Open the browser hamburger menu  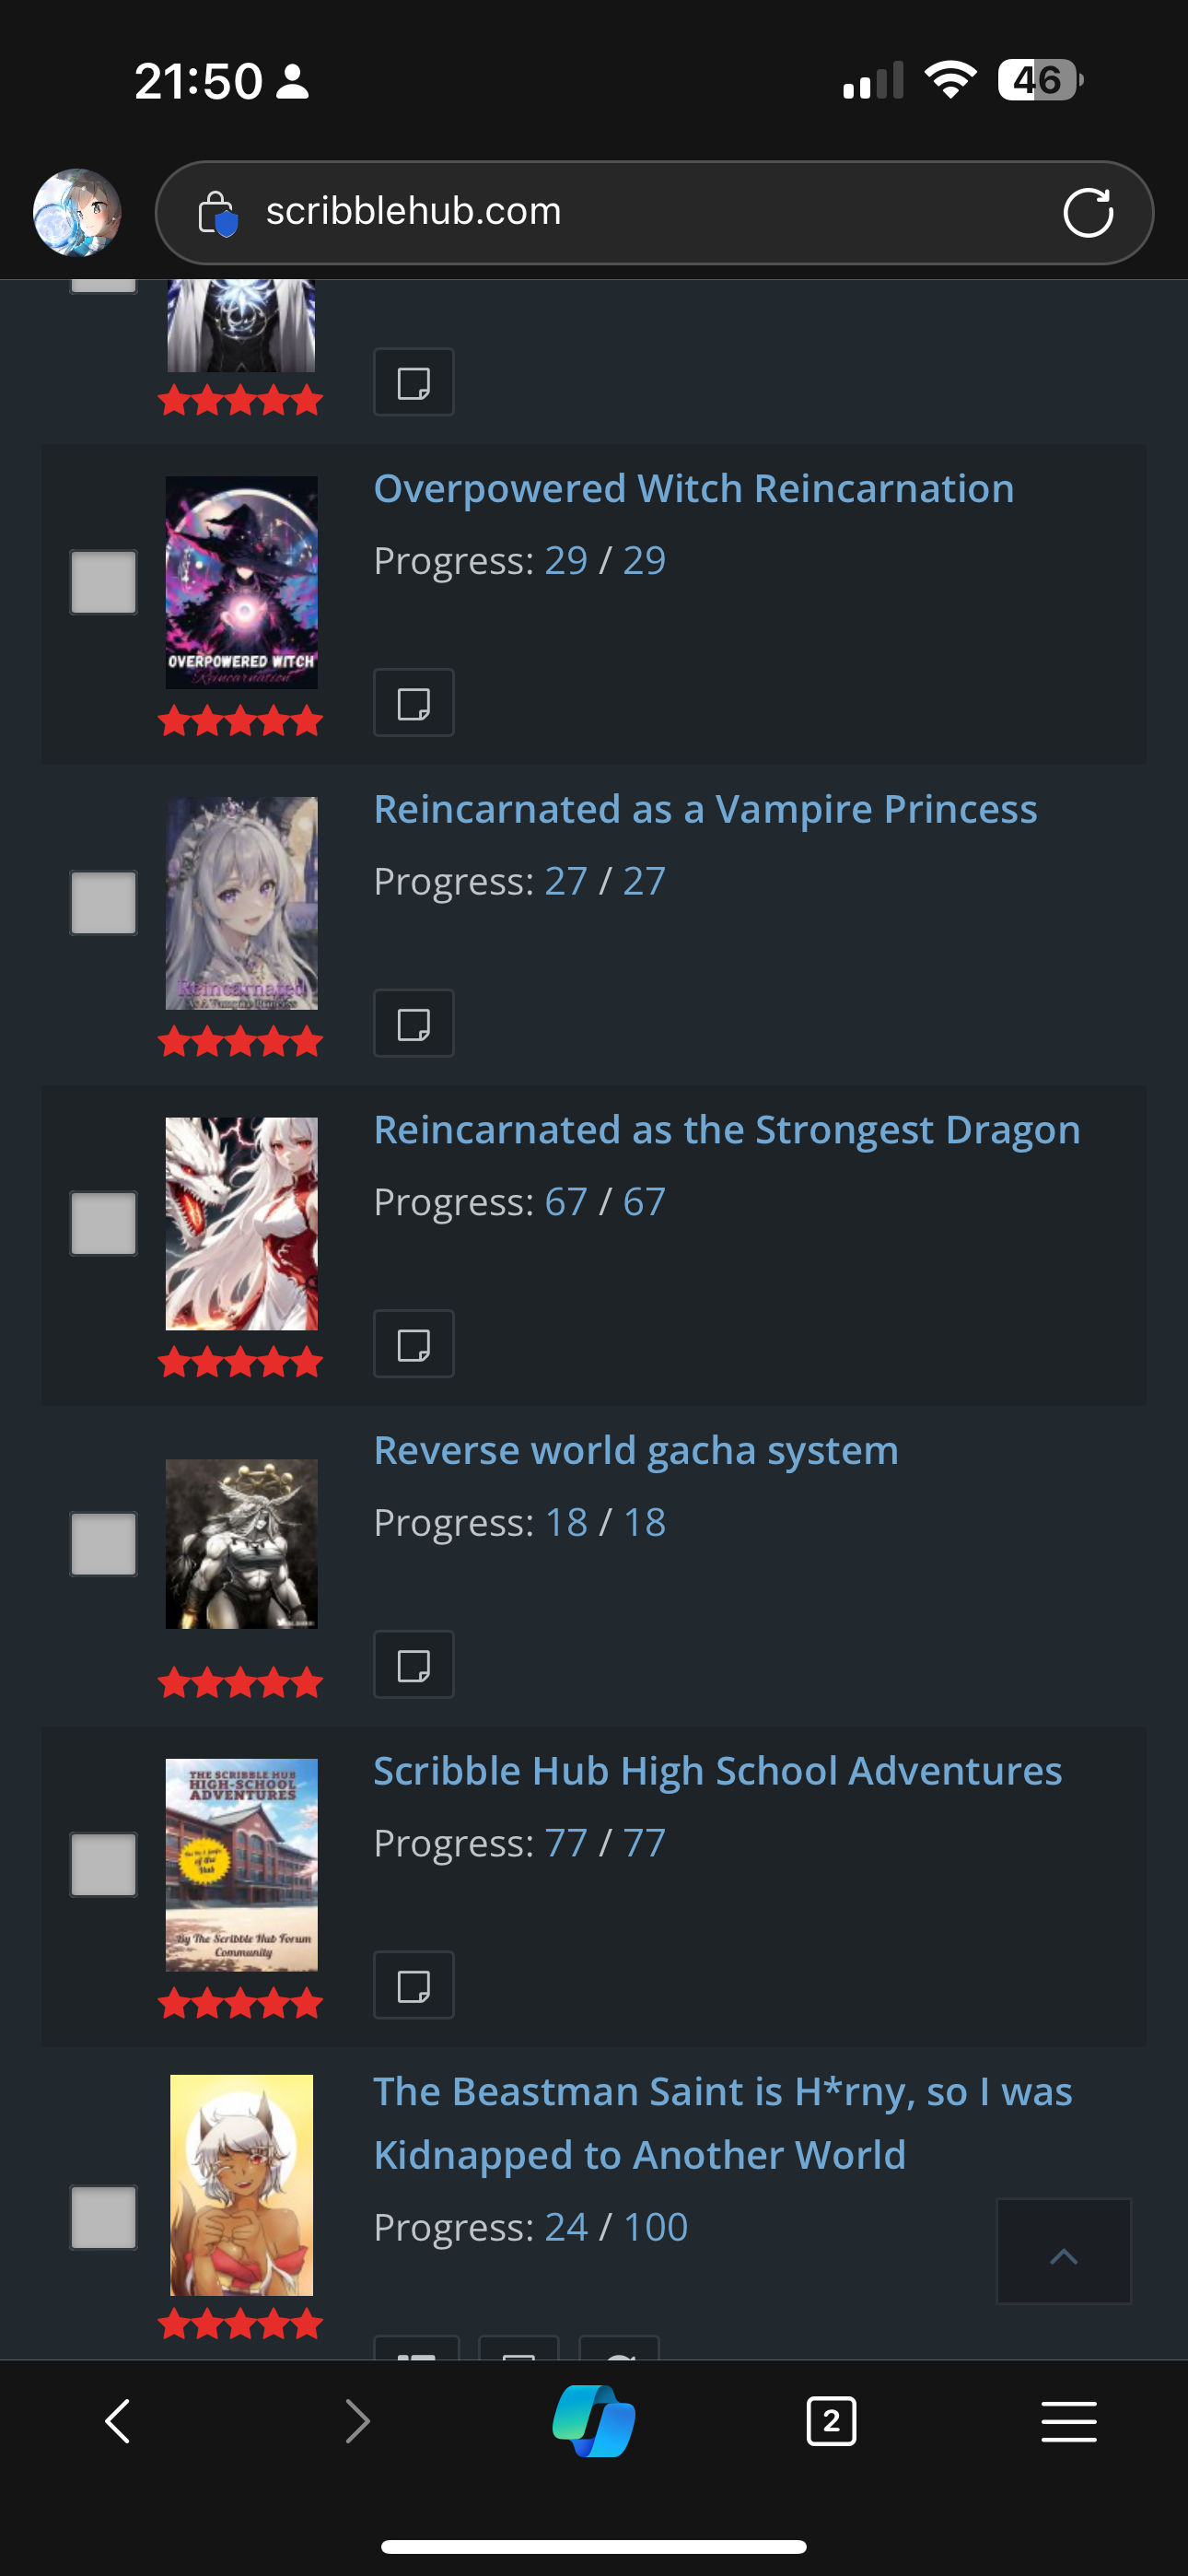coord(1069,2421)
